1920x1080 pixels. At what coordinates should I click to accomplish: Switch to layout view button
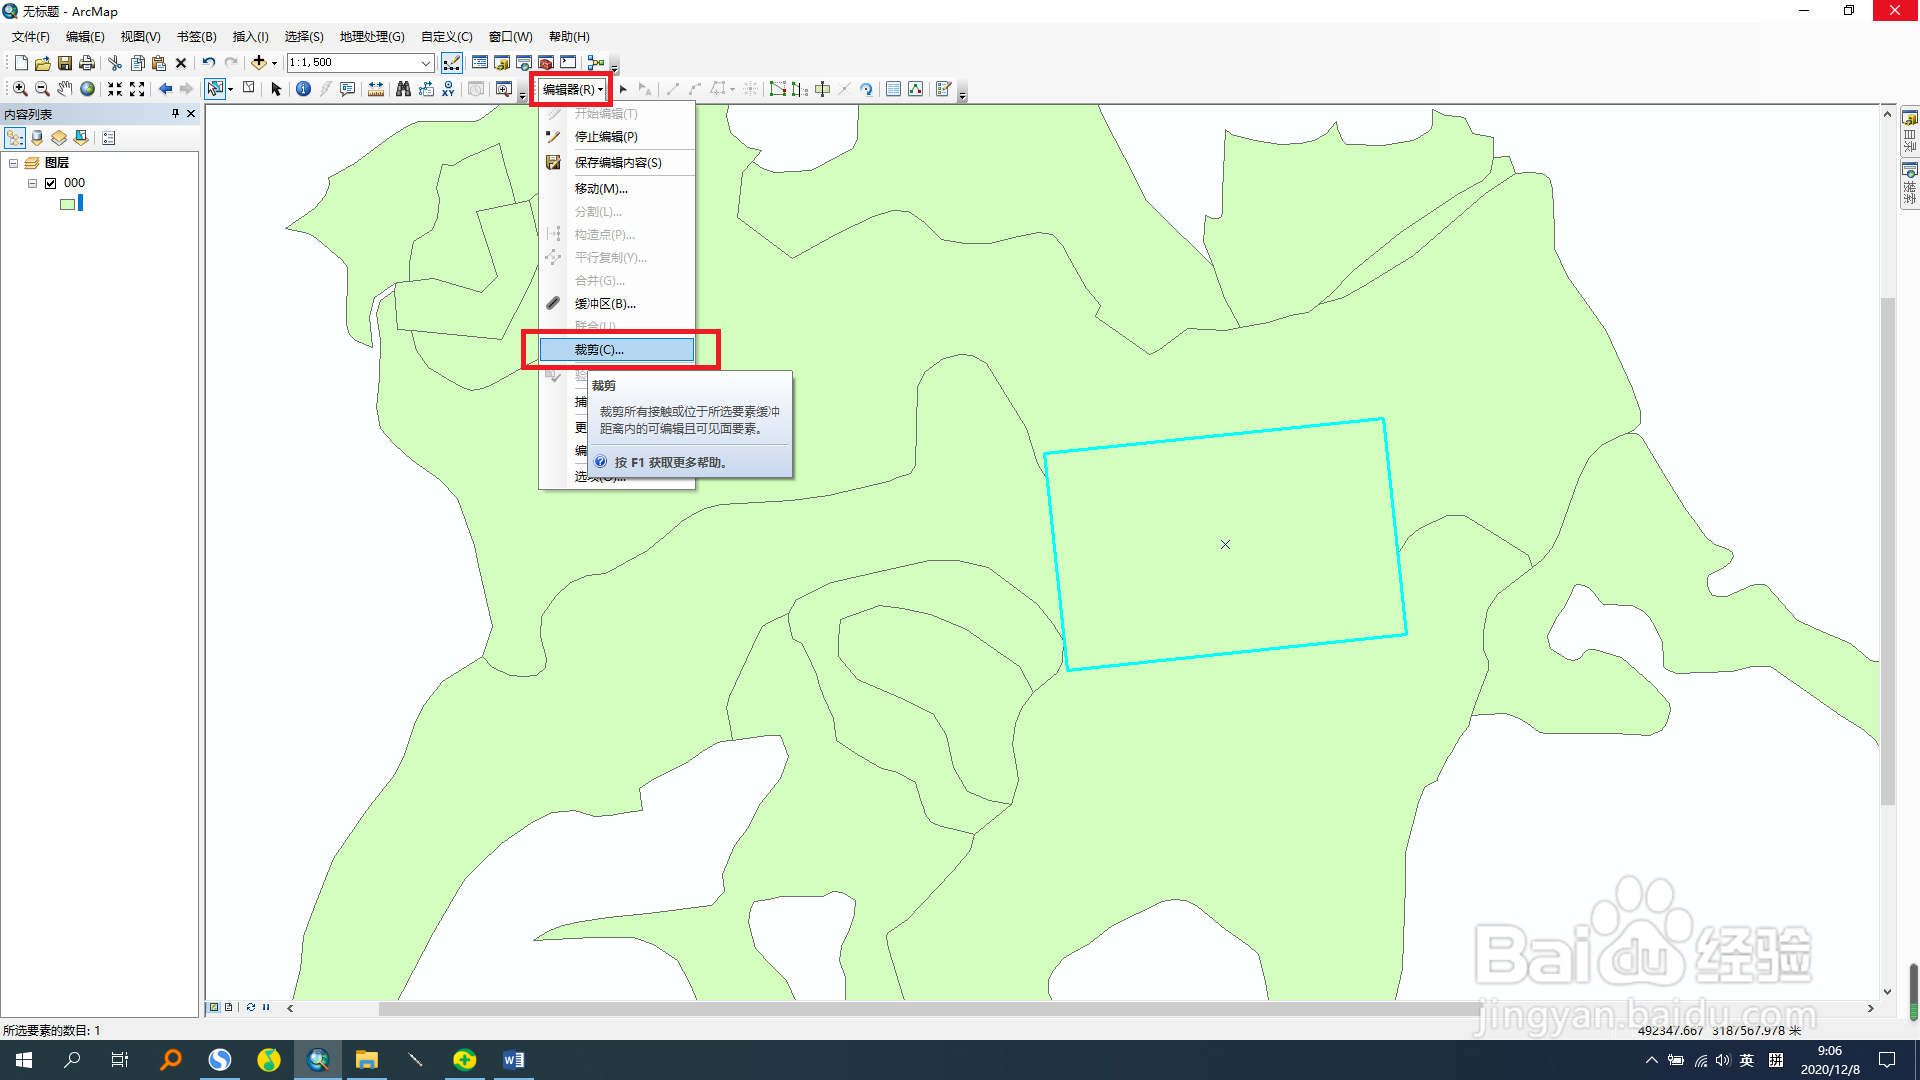229,1007
